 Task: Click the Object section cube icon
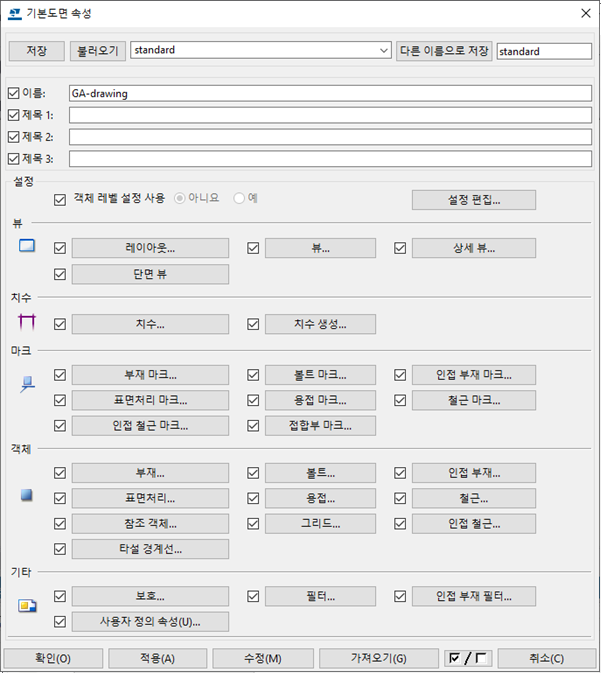pyautogui.click(x=27, y=495)
